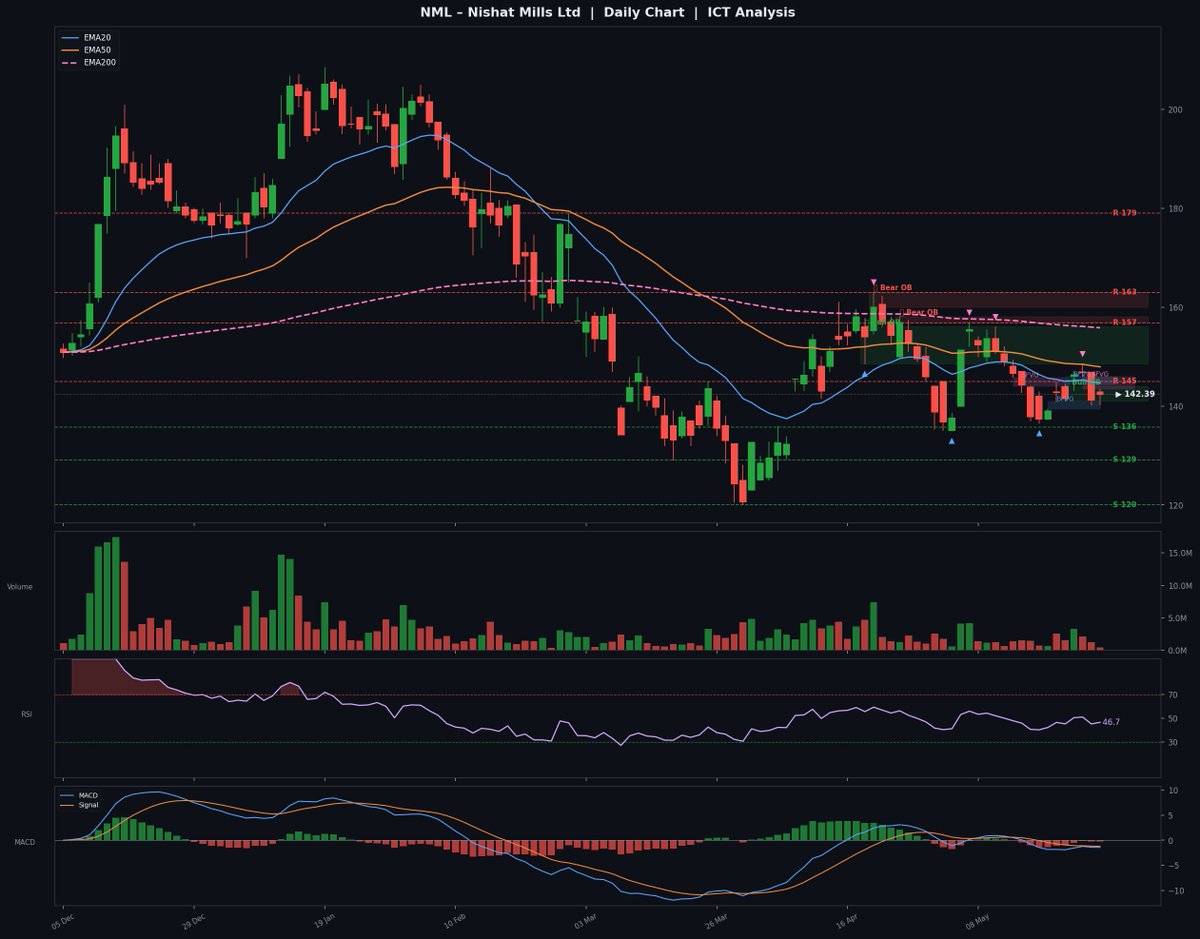The width and height of the screenshot is (1200, 939).
Task: Click the 120 tick on the price axis
Action: [x=1176, y=506]
